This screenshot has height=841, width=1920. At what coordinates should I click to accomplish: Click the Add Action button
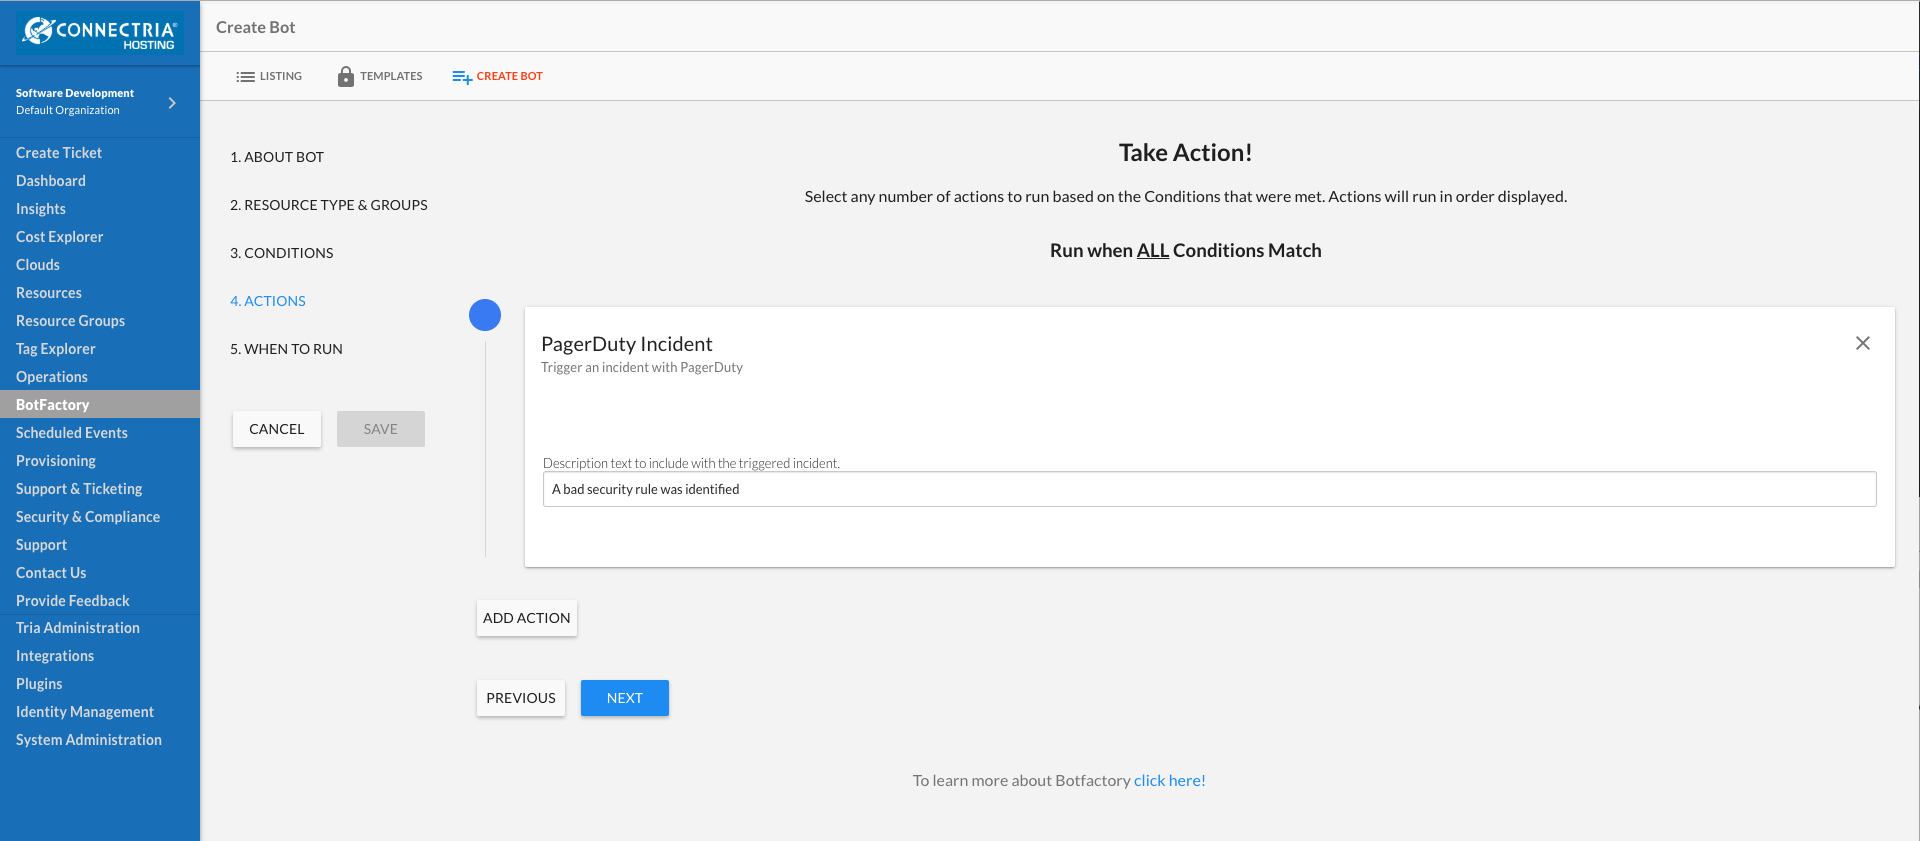coord(527,618)
